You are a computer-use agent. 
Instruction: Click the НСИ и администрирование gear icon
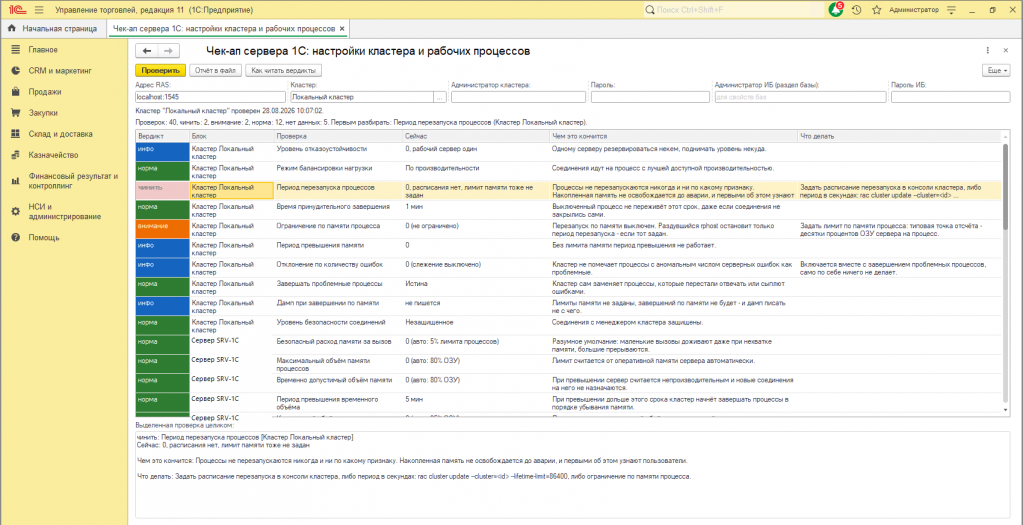click(14, 211)
